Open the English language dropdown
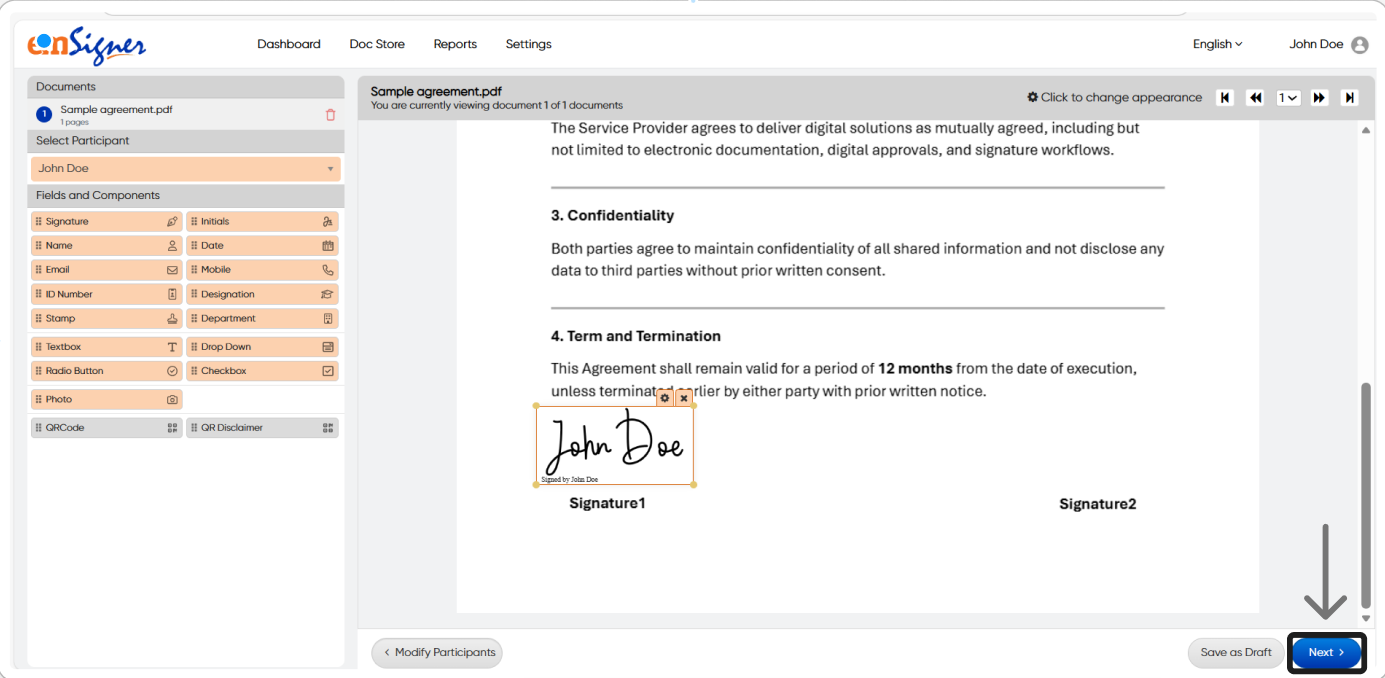 [x=1217, y=44]
